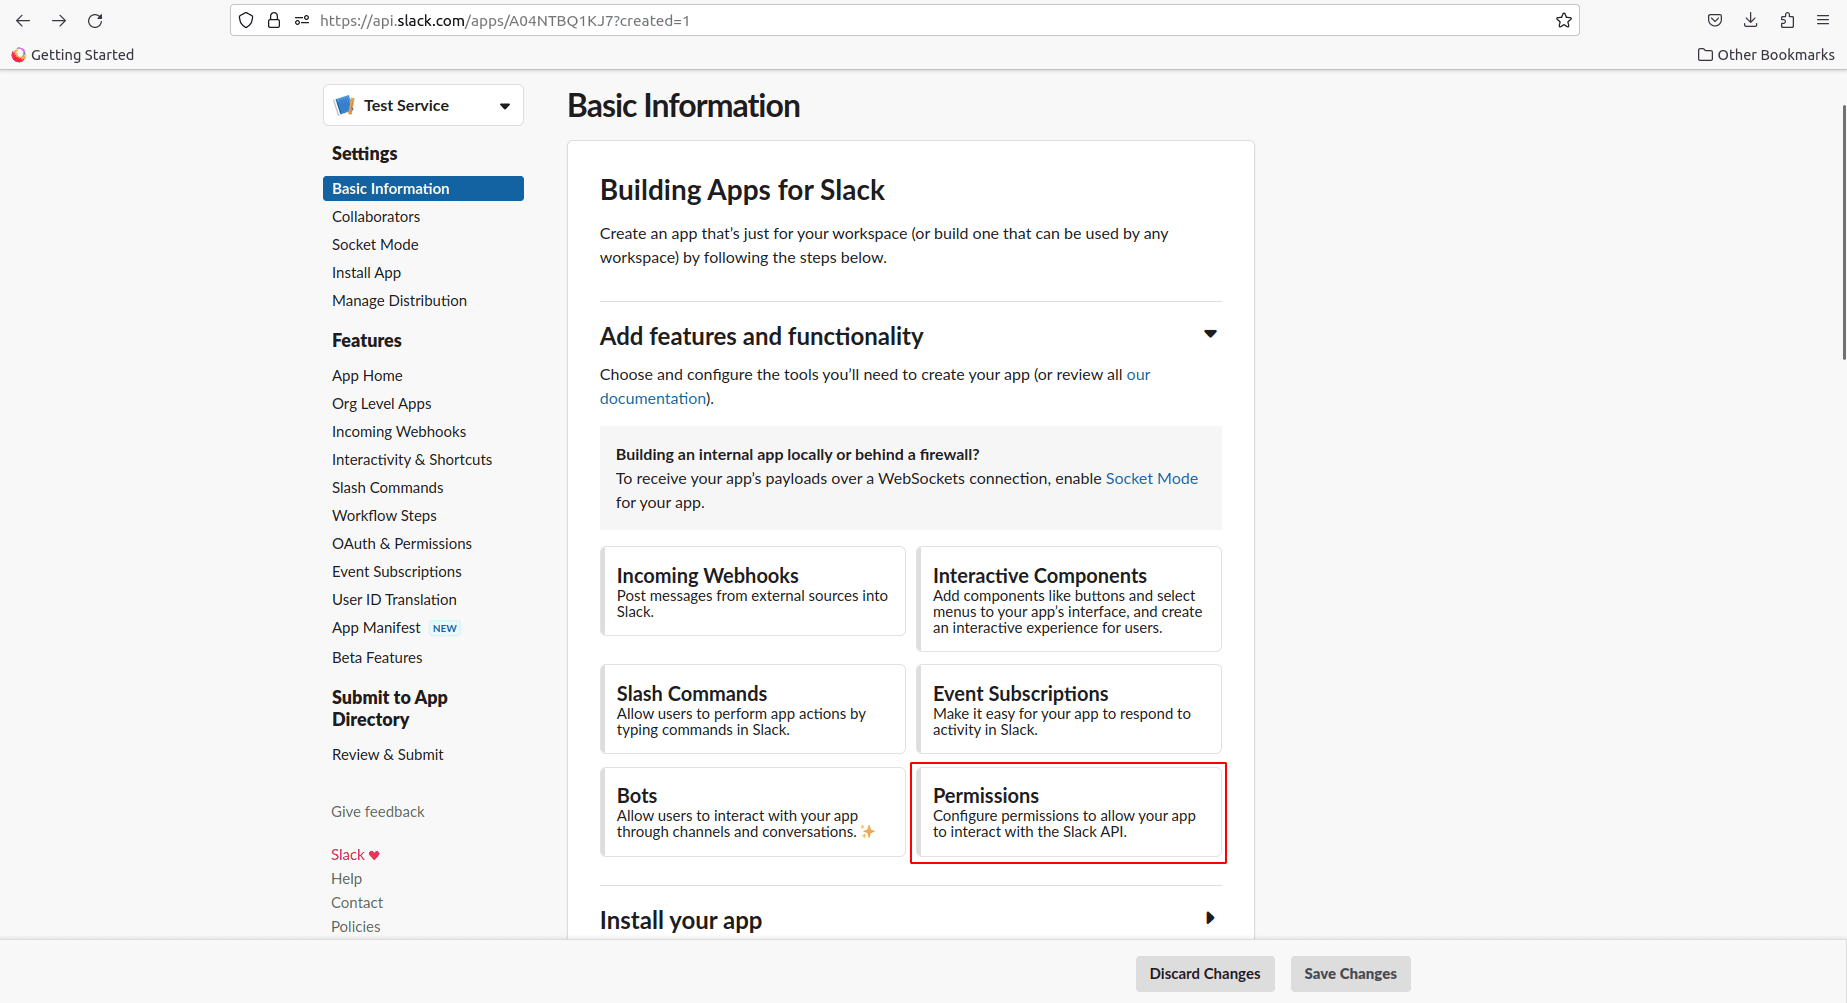
Task: Open App Home feature
Action: pos(367,376)
